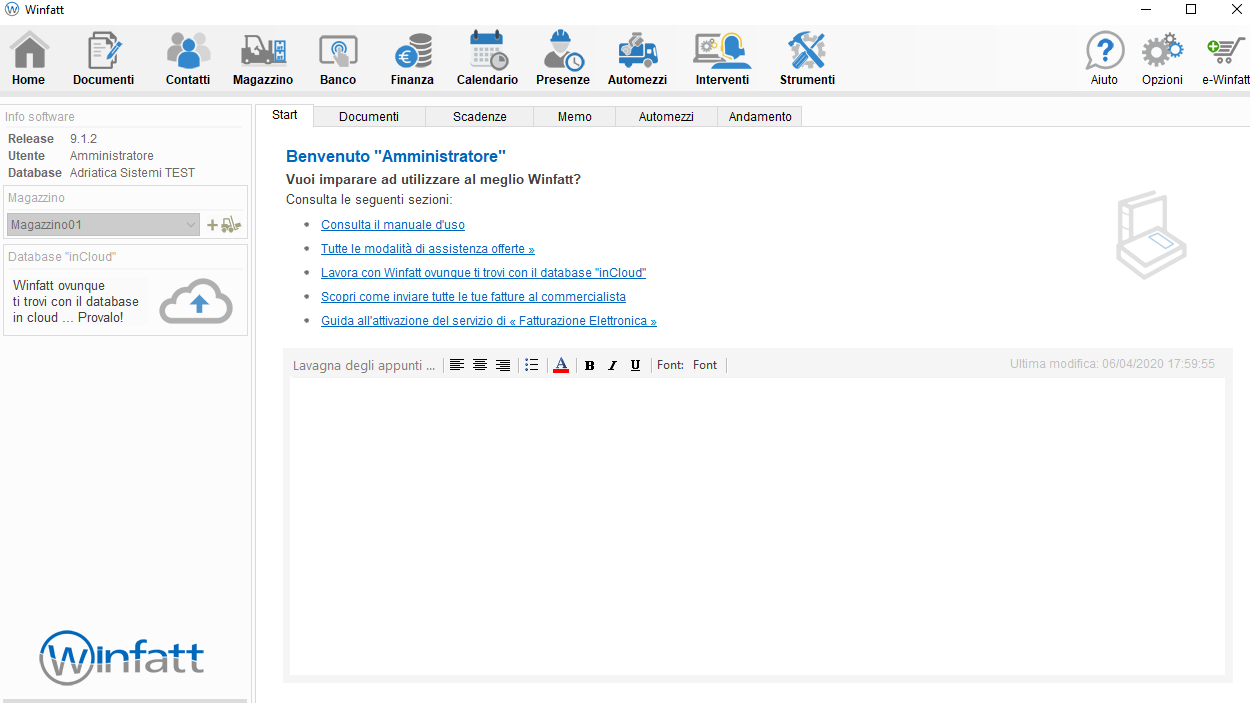This screenshot has height=703, width=1250.
Task: Toggle underline formatting in notes
Action: tap(635, 365)
